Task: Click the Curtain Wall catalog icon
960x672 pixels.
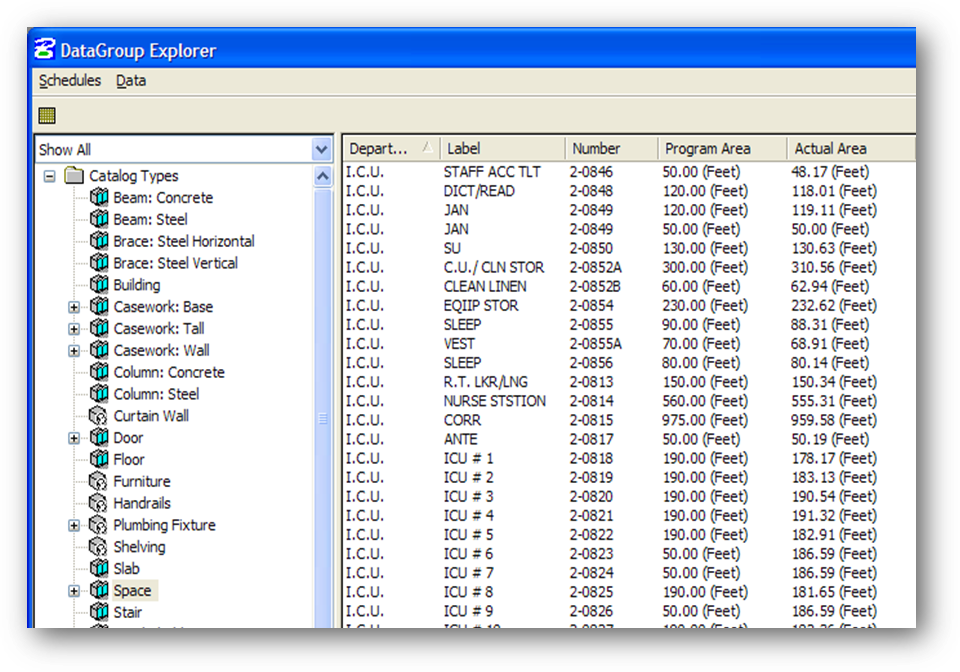Action: (99, 416)
